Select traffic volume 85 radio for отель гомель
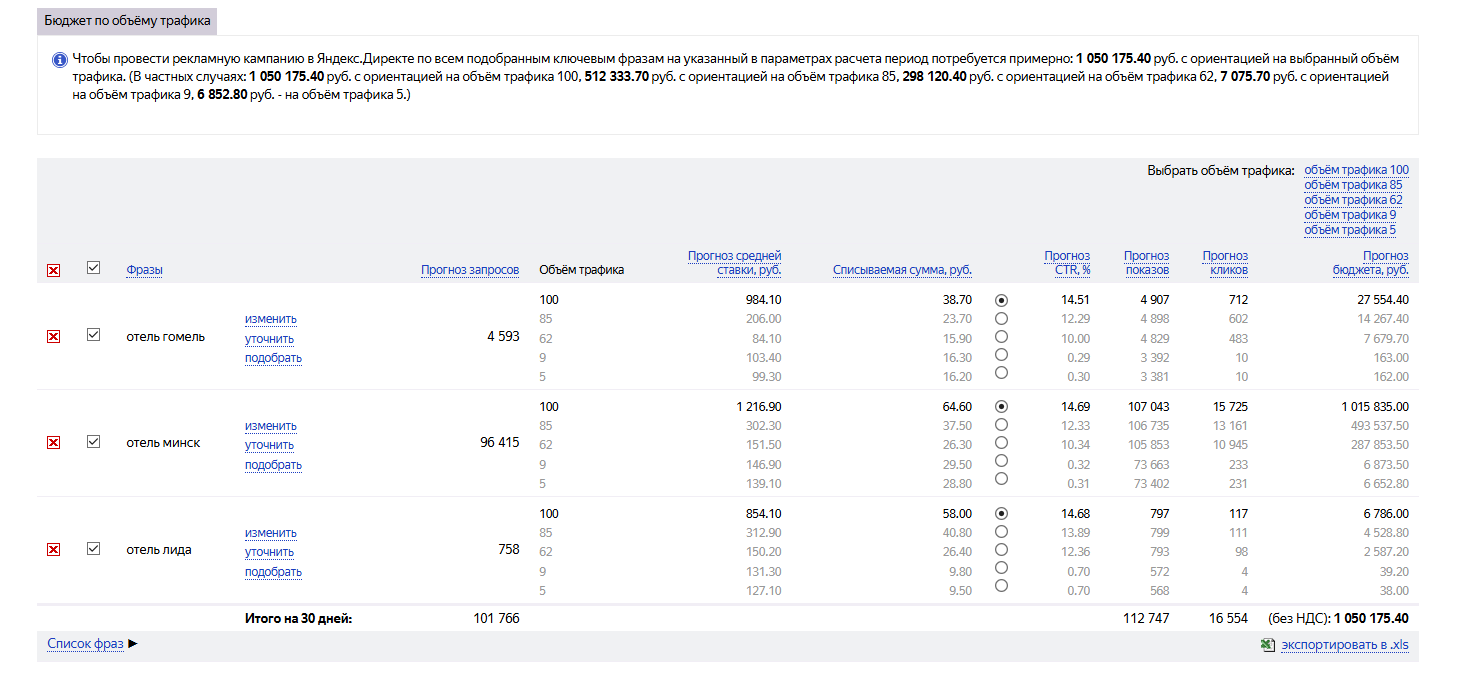 coord(1001,318)
